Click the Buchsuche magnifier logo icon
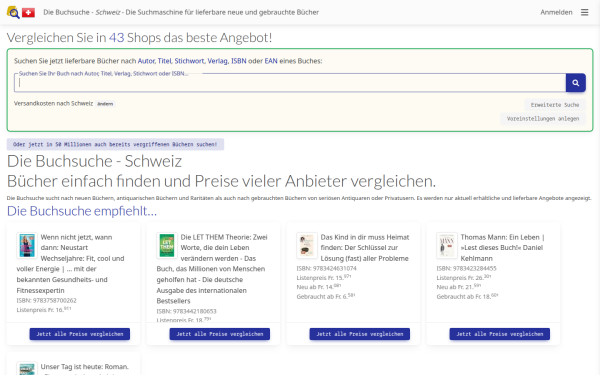This screenshot has height=375, width=600. click(13, 12)
